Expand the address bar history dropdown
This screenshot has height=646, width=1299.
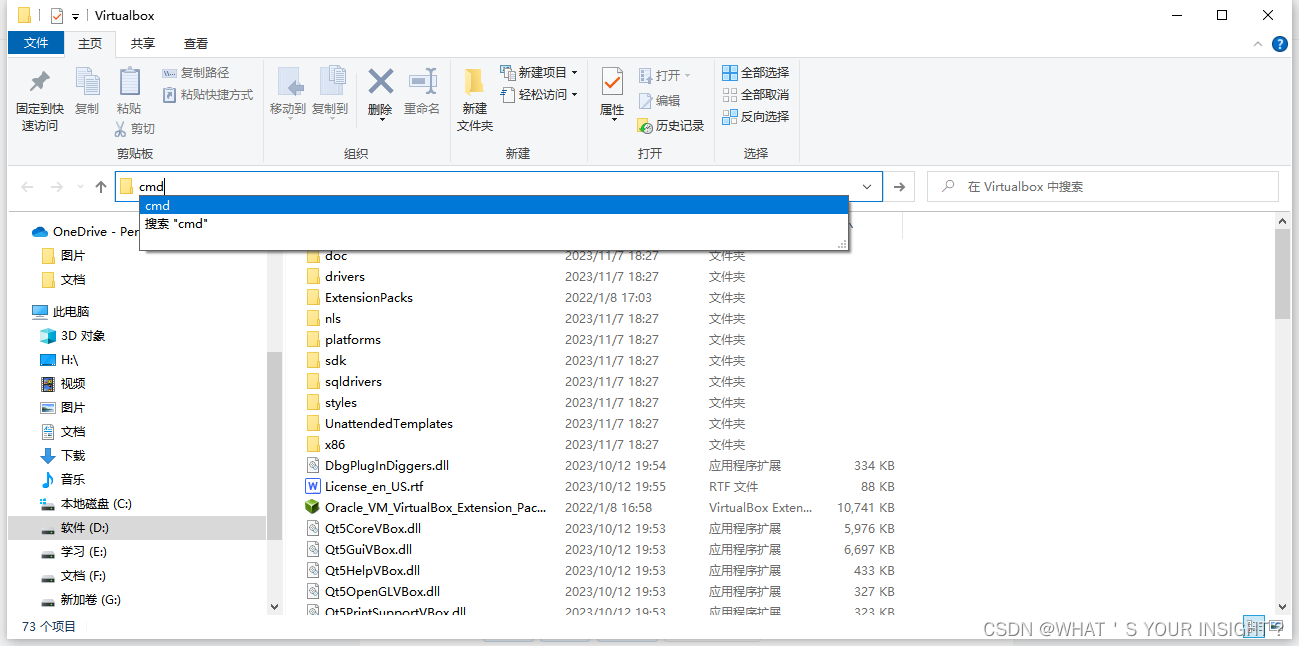[x=868, y=187]
